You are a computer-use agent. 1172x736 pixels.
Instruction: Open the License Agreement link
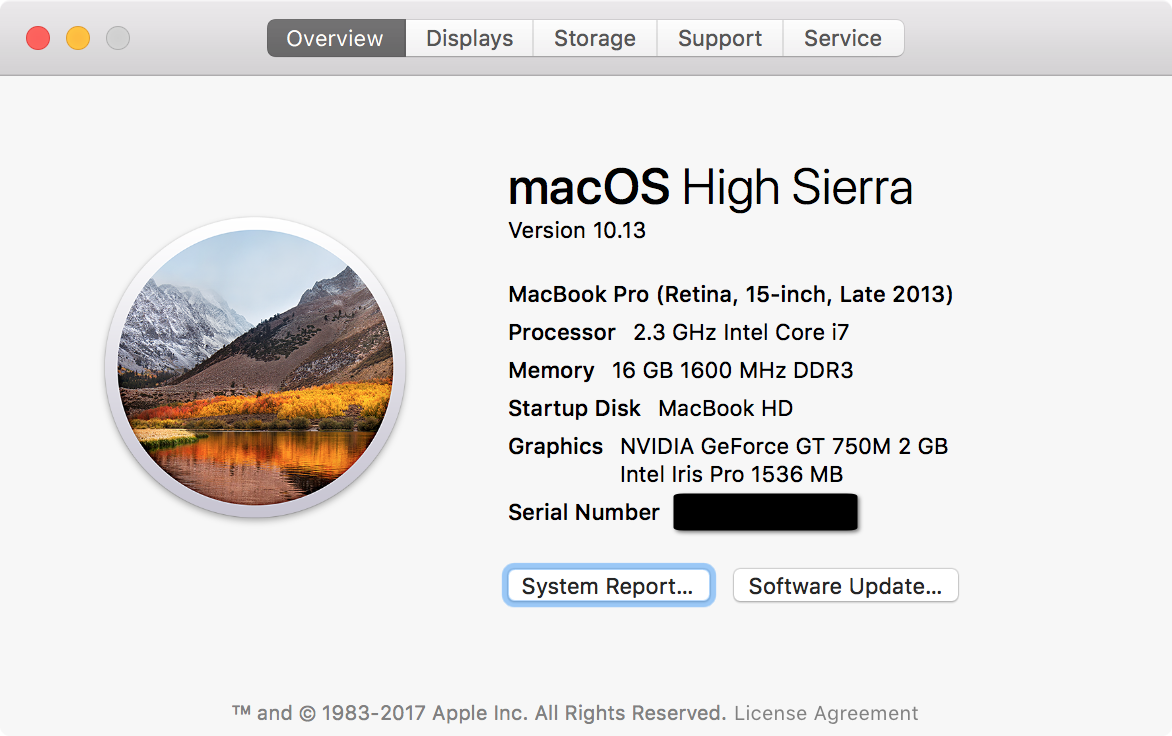(x=825, y=713)
